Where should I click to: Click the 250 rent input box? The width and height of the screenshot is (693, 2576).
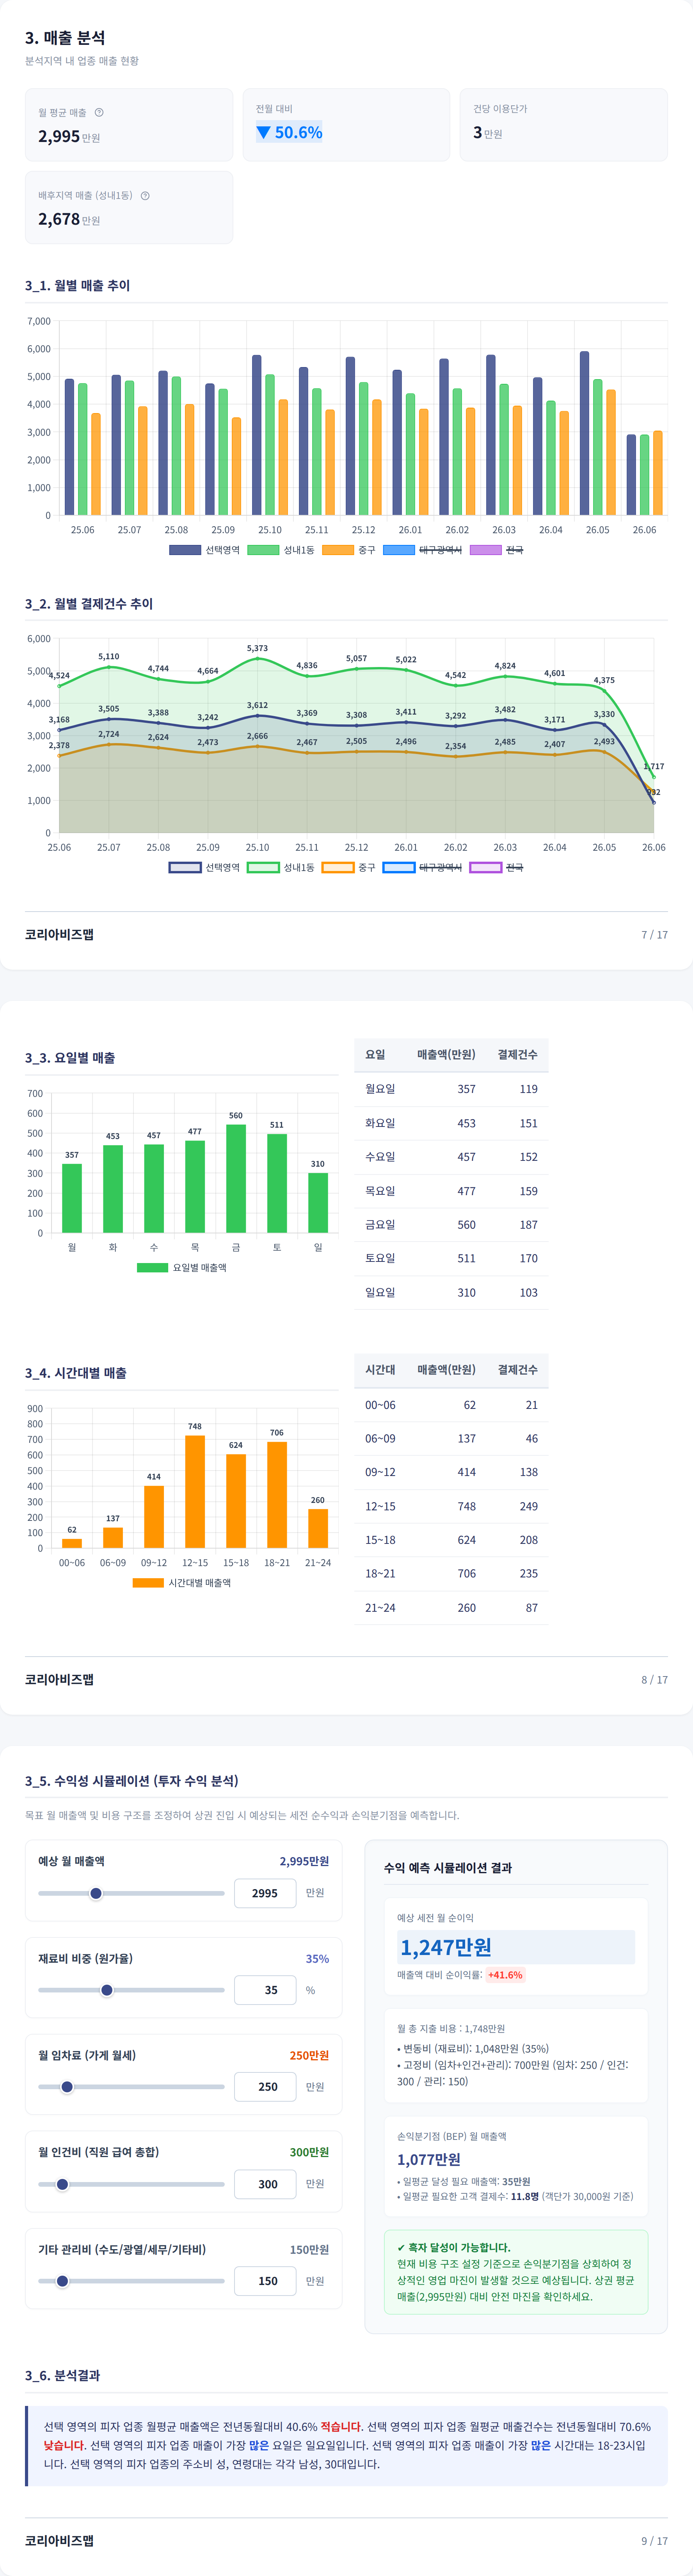click(x=265, y=2087)
